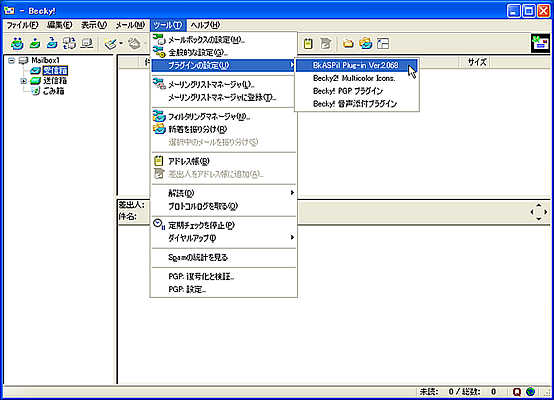Select the 受信箱 folder label

[x=55, y=71]
